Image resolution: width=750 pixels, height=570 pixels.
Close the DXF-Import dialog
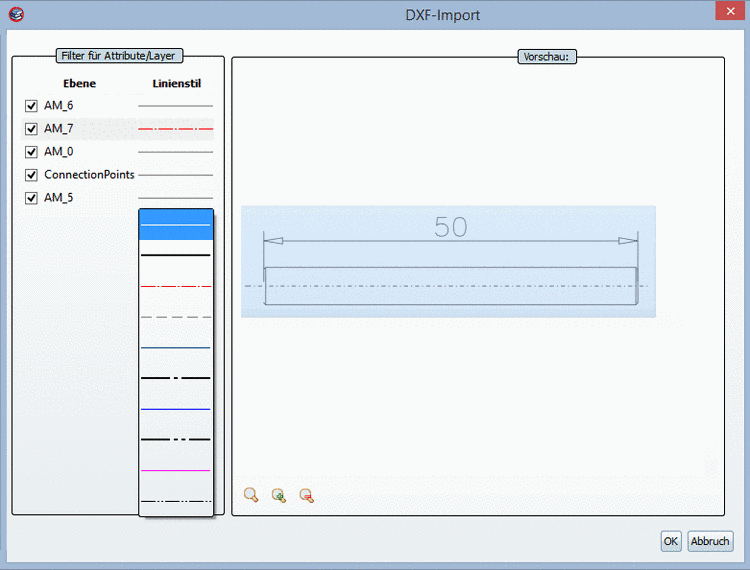pyautogui.click(x=730, y=11)
